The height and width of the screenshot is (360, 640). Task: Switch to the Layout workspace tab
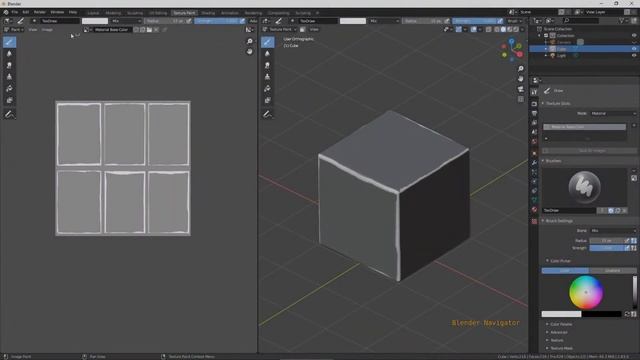pos(93,13)
